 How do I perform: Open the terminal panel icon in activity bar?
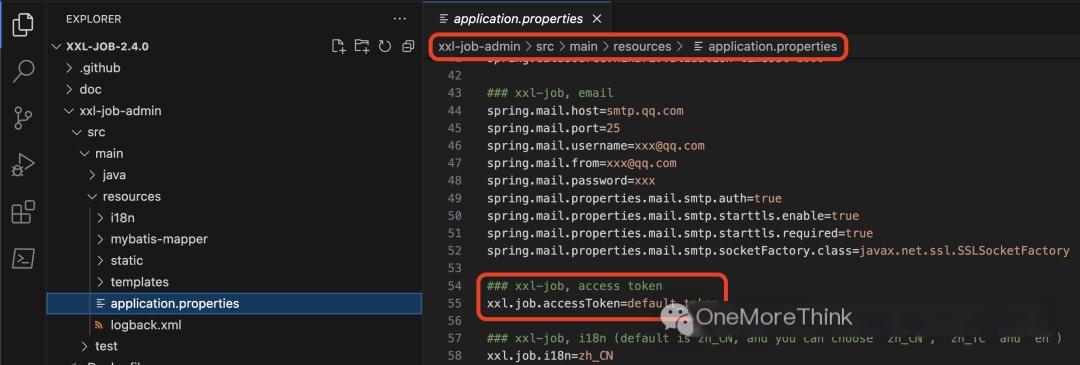click(x=23, y=259)
